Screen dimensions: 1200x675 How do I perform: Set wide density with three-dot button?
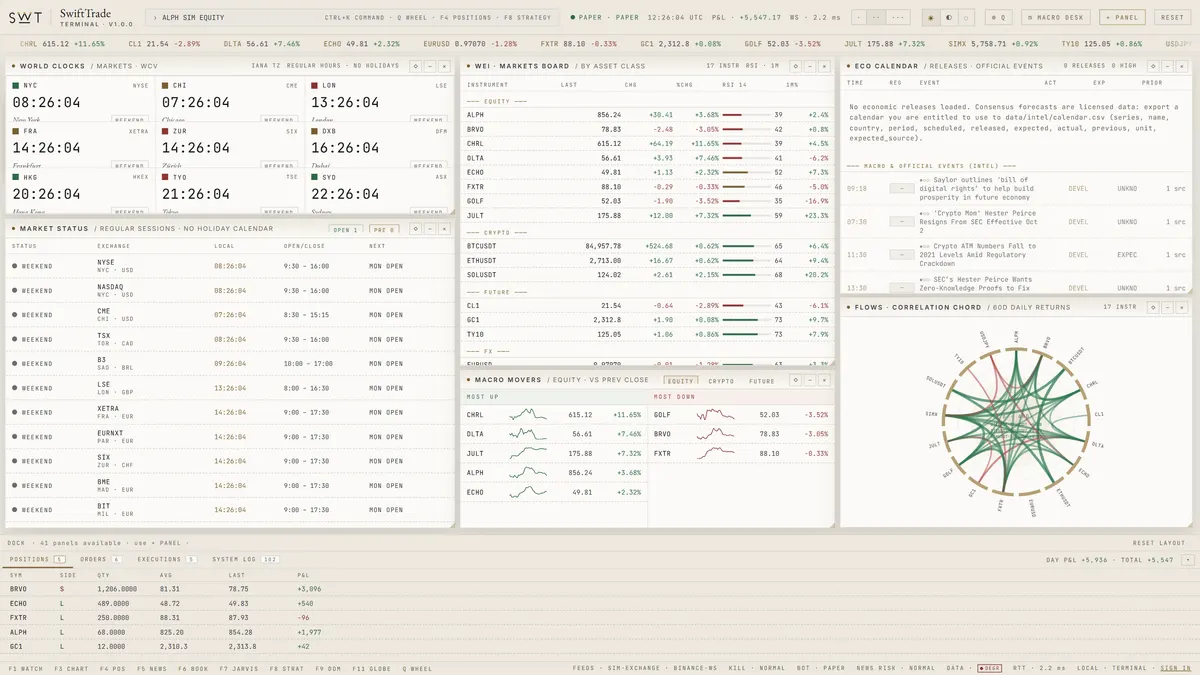coord(898,17)
